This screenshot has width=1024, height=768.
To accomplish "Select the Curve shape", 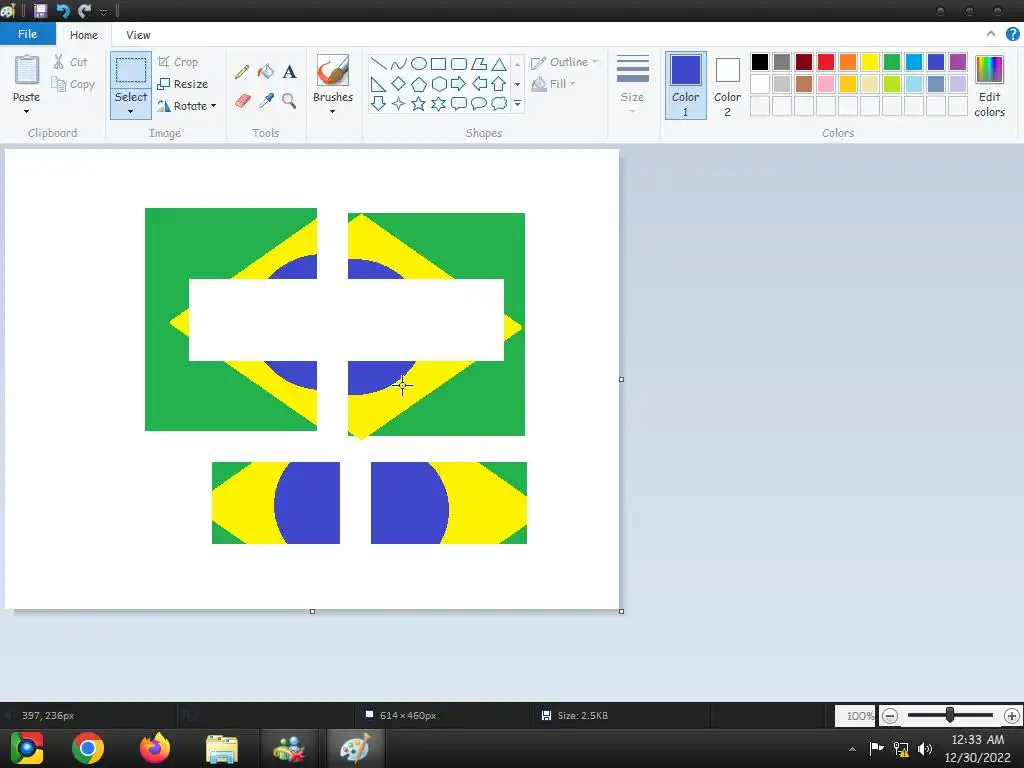I will [398, 63].
